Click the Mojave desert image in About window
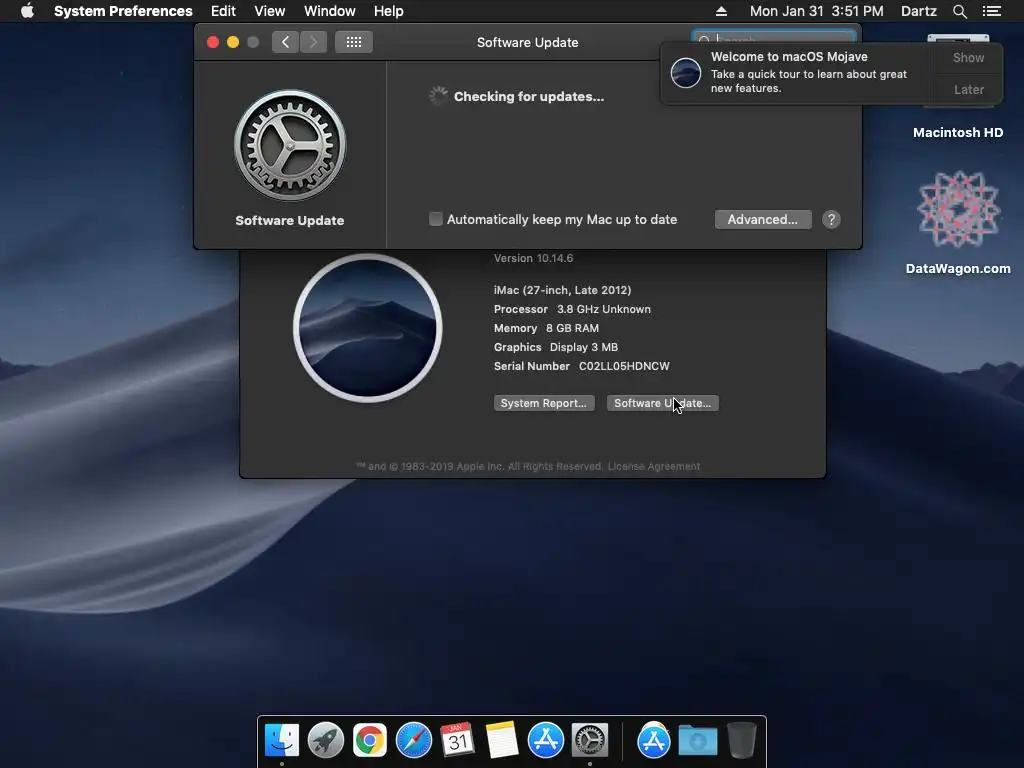The image size is (1024, 768). (x=368, y=328)
